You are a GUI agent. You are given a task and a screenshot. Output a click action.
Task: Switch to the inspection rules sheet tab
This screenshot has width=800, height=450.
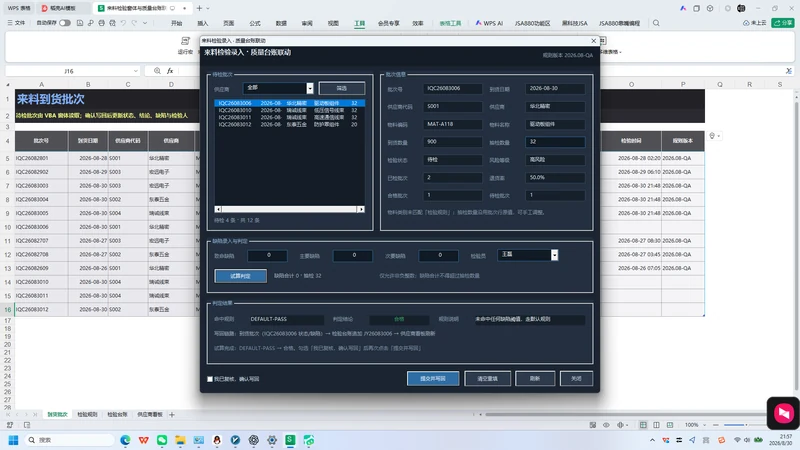click(x=87, y=415)
